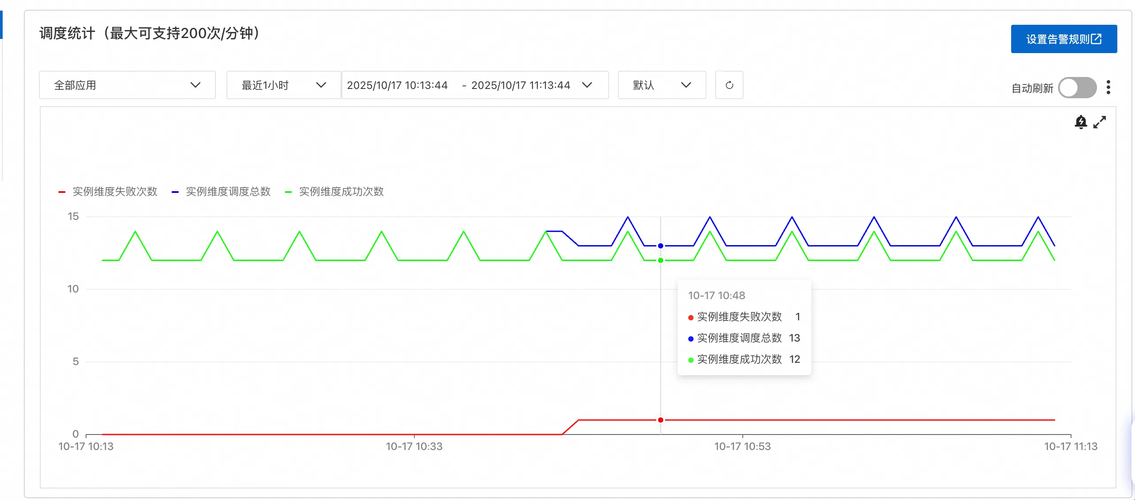
Task: Click the refresh icon button
Action: point(729,85)
